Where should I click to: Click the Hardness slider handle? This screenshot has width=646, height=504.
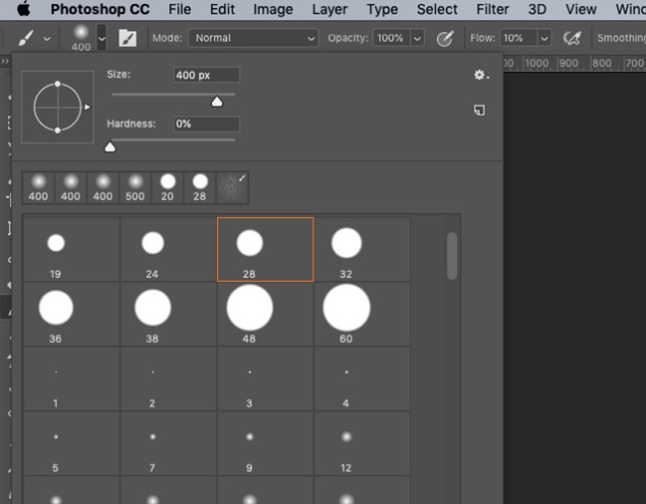coord(110,147)
